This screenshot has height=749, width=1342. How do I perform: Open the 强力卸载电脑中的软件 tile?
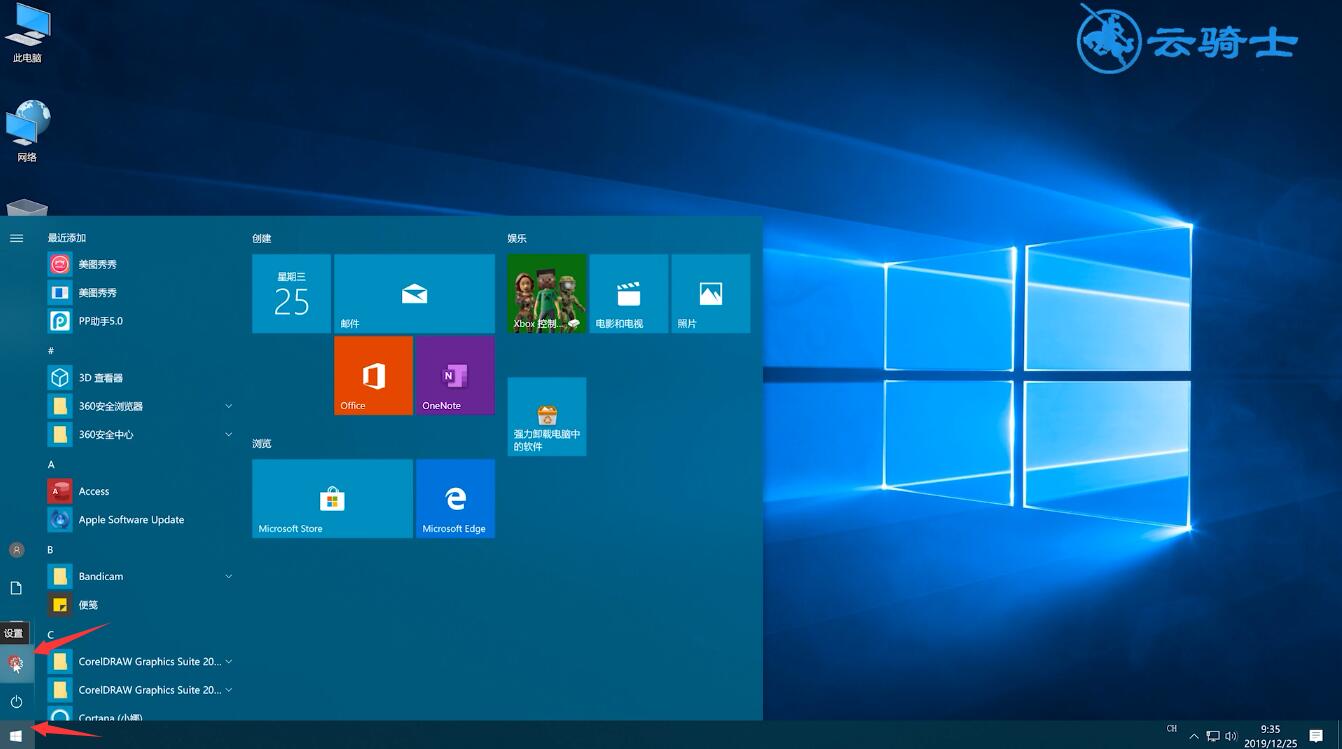click(x=547, y=416)
